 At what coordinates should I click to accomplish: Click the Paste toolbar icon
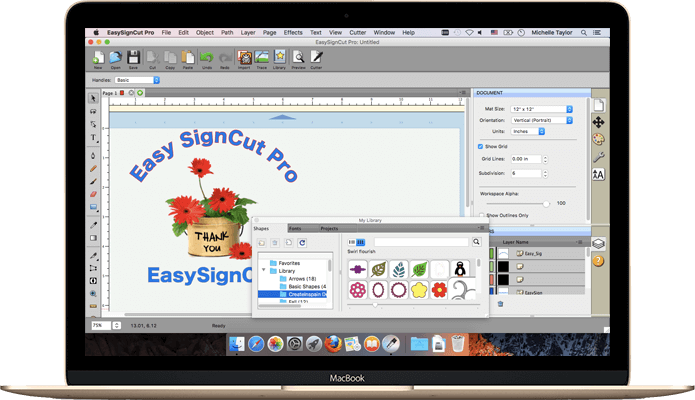coord(188,58)
